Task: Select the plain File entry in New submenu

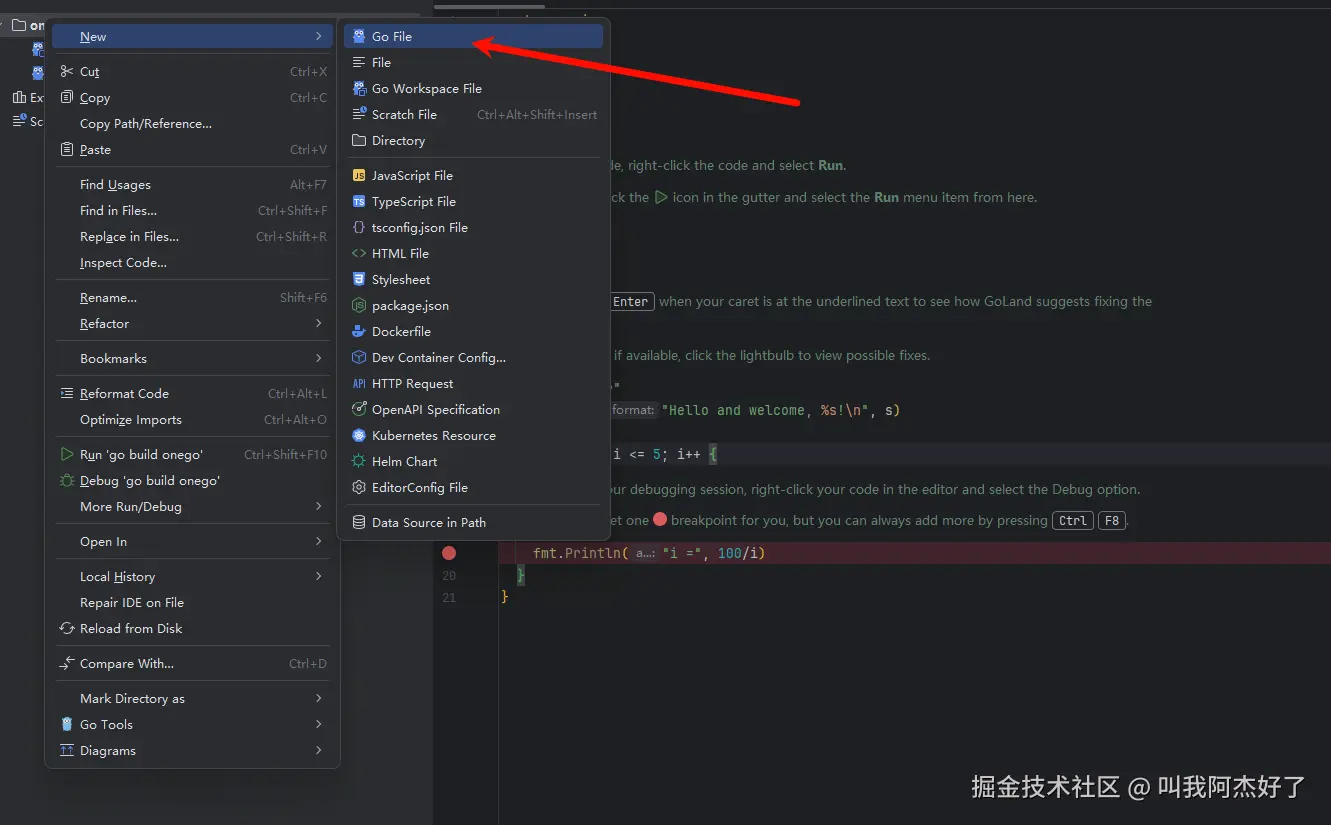Action: 474,62
